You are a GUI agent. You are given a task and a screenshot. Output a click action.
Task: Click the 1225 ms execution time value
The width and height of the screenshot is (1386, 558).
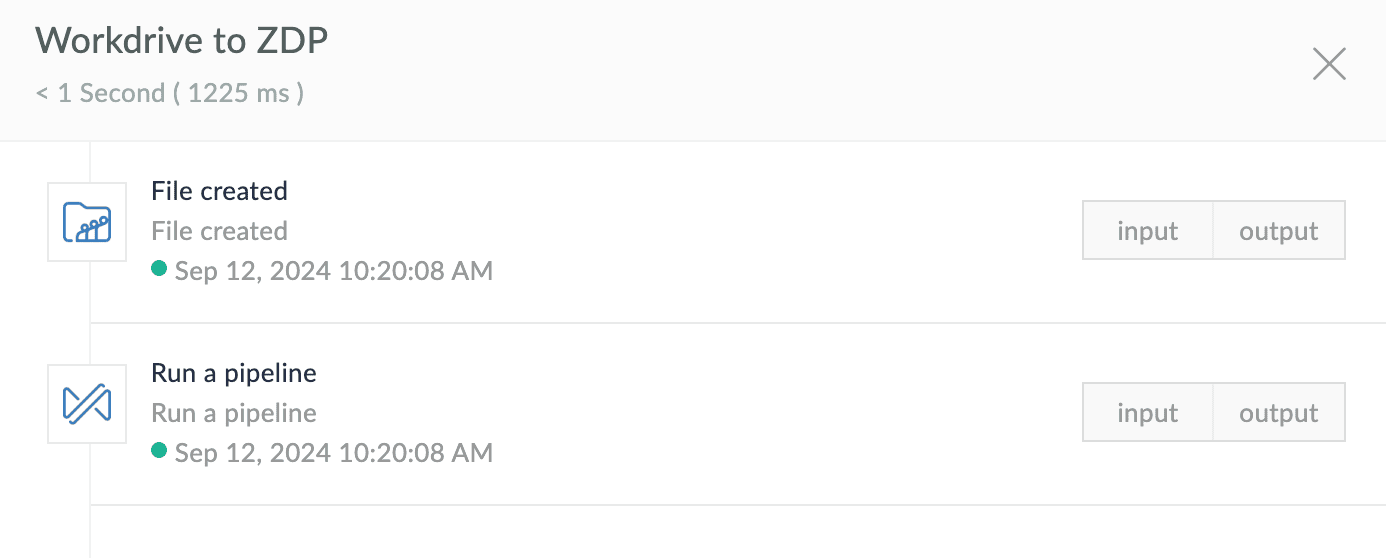pos(238,93)
